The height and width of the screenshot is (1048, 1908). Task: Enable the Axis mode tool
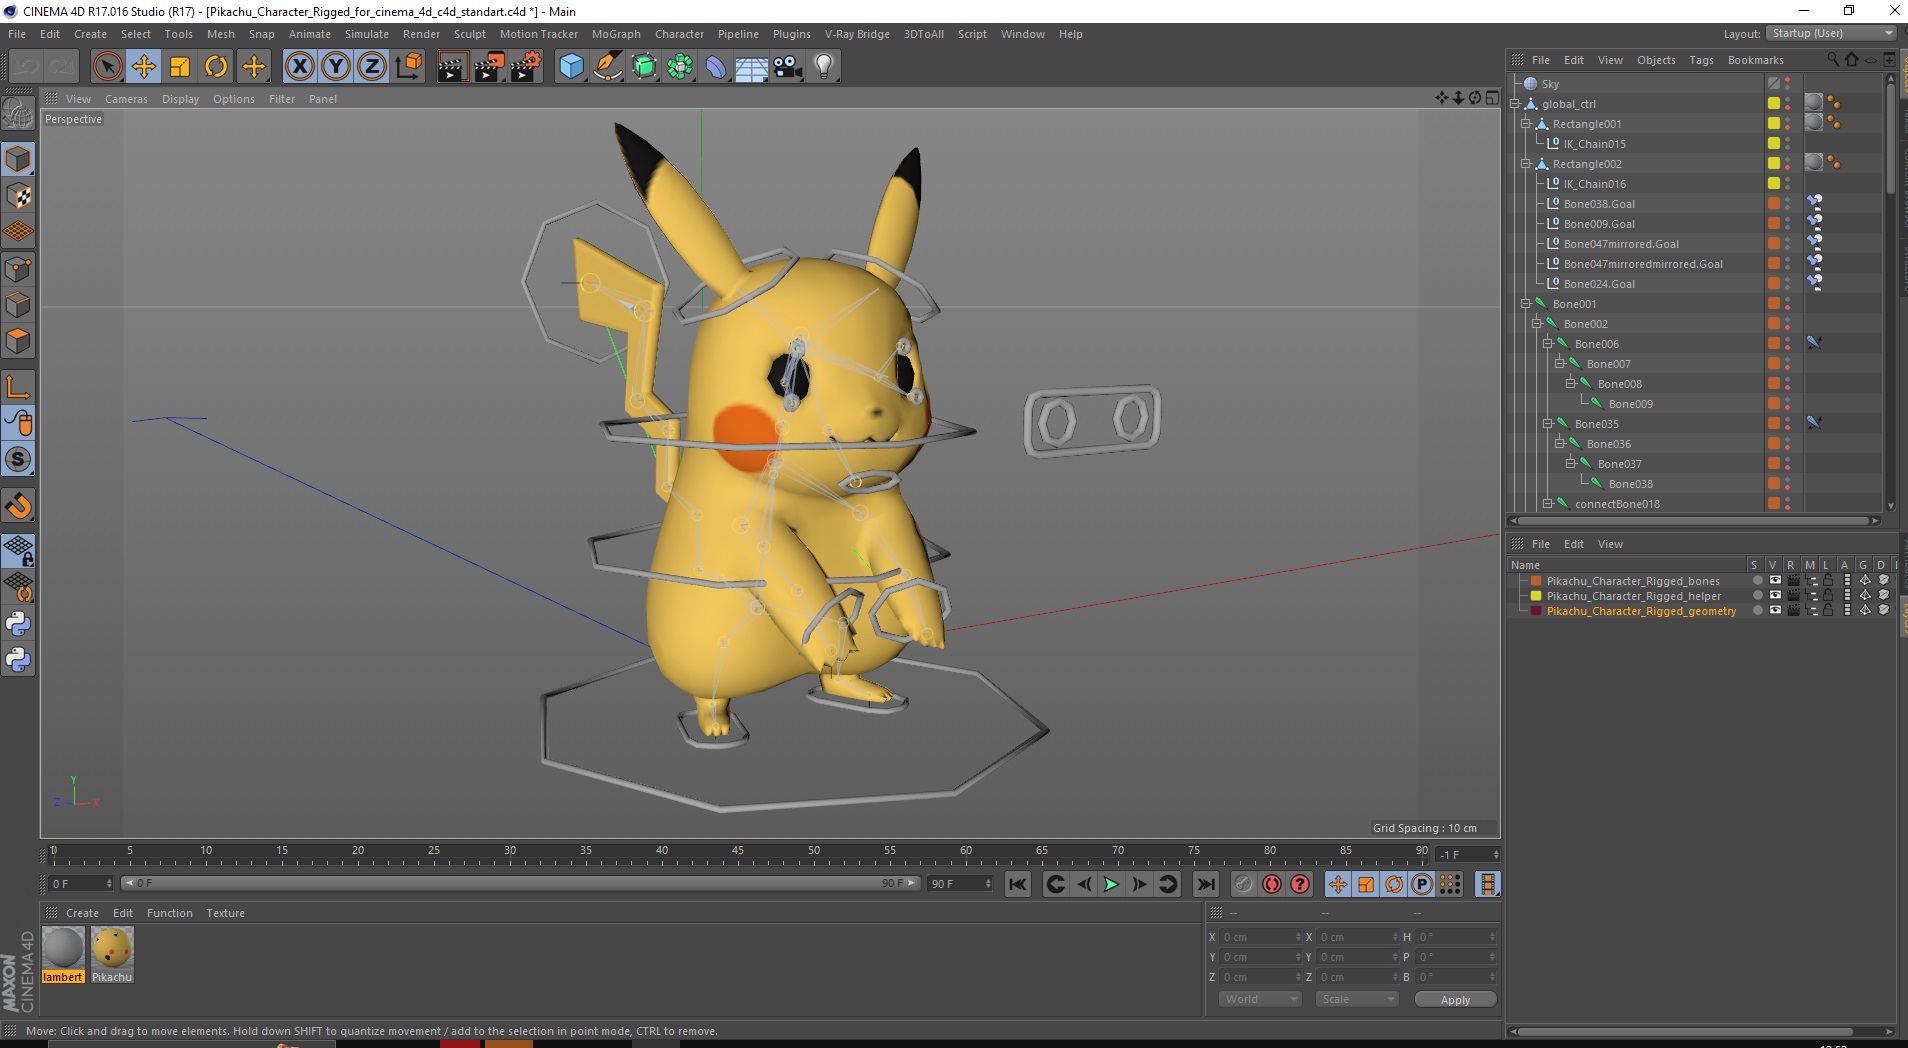click(x=18, y=387)
